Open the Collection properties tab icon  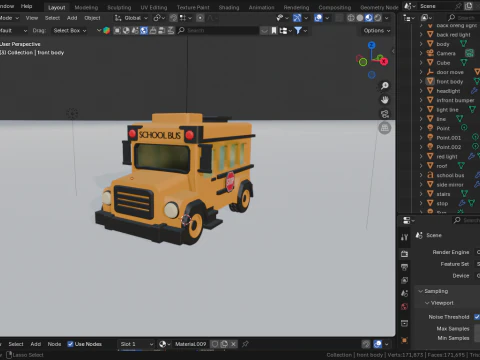404,323
